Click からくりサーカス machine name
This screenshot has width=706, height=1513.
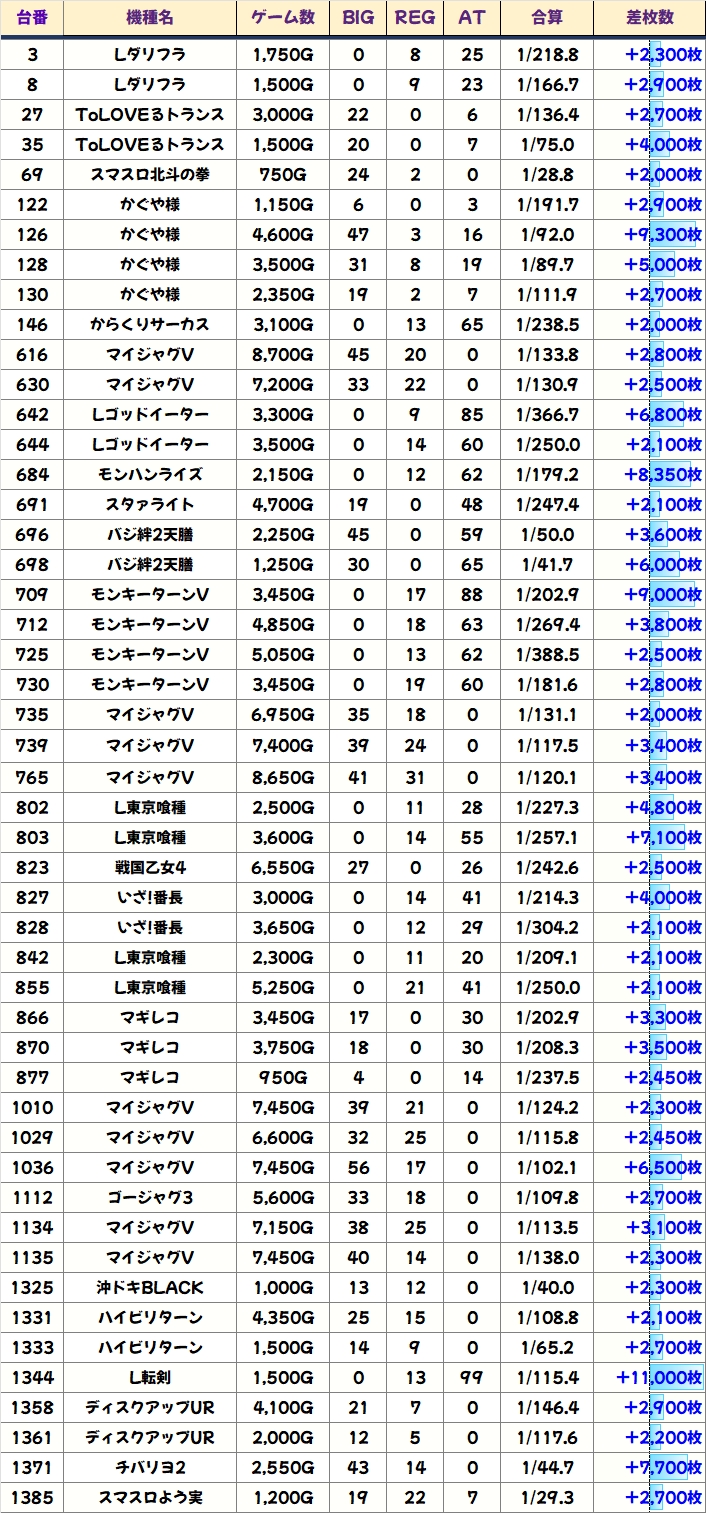pyautogui.click(x=150, y=325)
